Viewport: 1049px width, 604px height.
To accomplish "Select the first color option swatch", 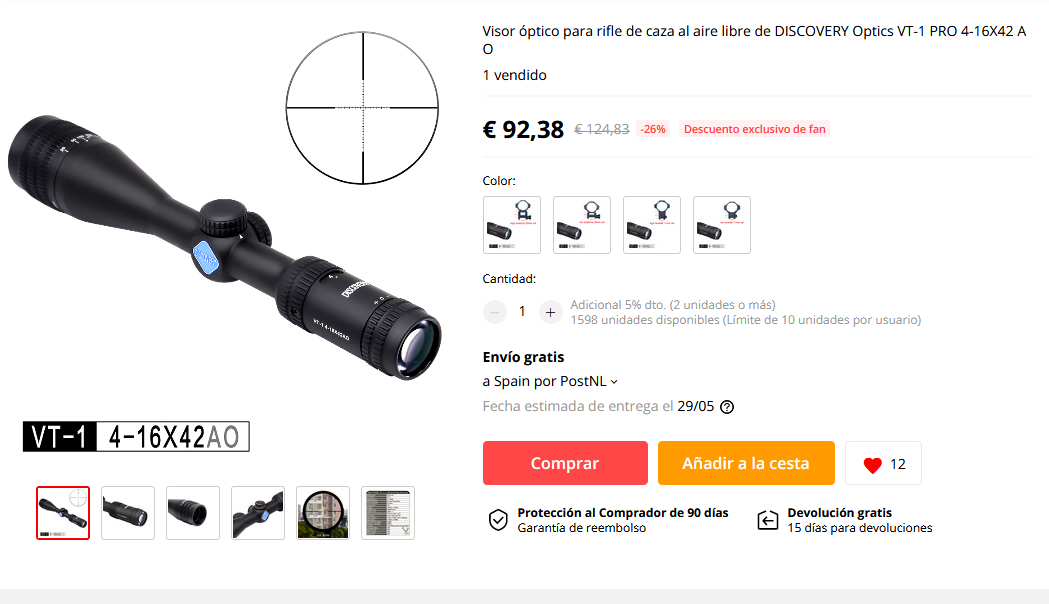I will [x=512, y=225].
